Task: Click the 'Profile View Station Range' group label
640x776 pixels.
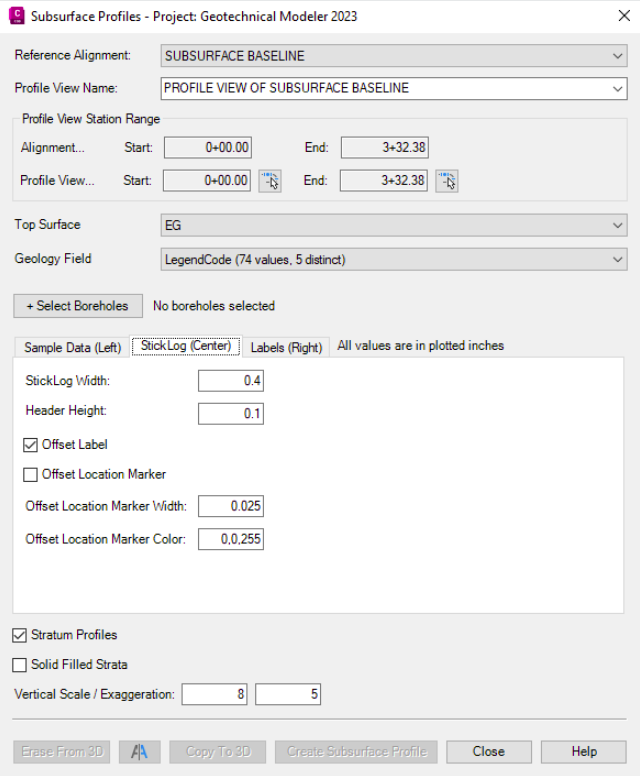Action: pos(91,119)
